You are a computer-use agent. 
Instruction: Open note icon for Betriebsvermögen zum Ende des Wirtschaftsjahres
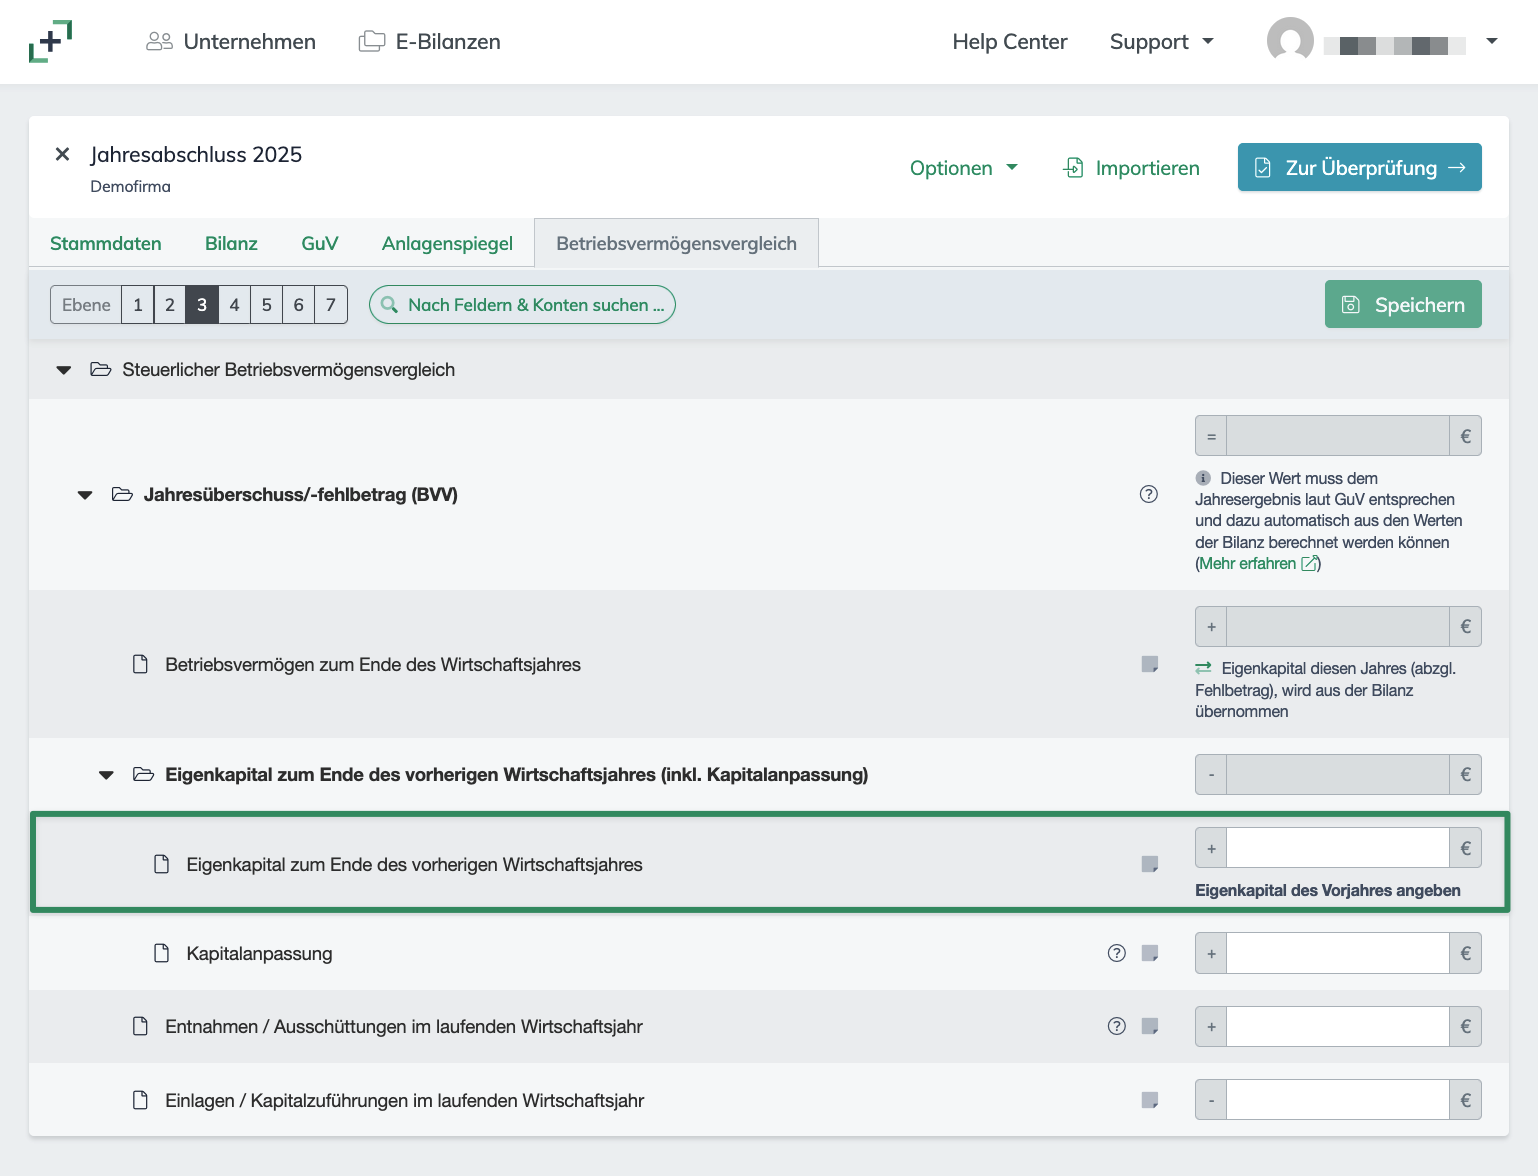1150,665
